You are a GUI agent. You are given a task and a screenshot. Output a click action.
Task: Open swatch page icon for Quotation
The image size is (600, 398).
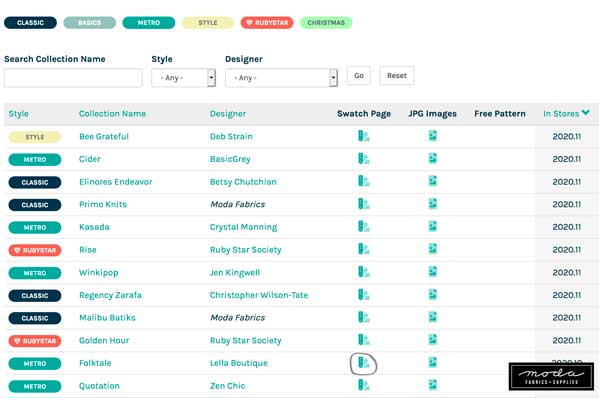click(364, 385)
